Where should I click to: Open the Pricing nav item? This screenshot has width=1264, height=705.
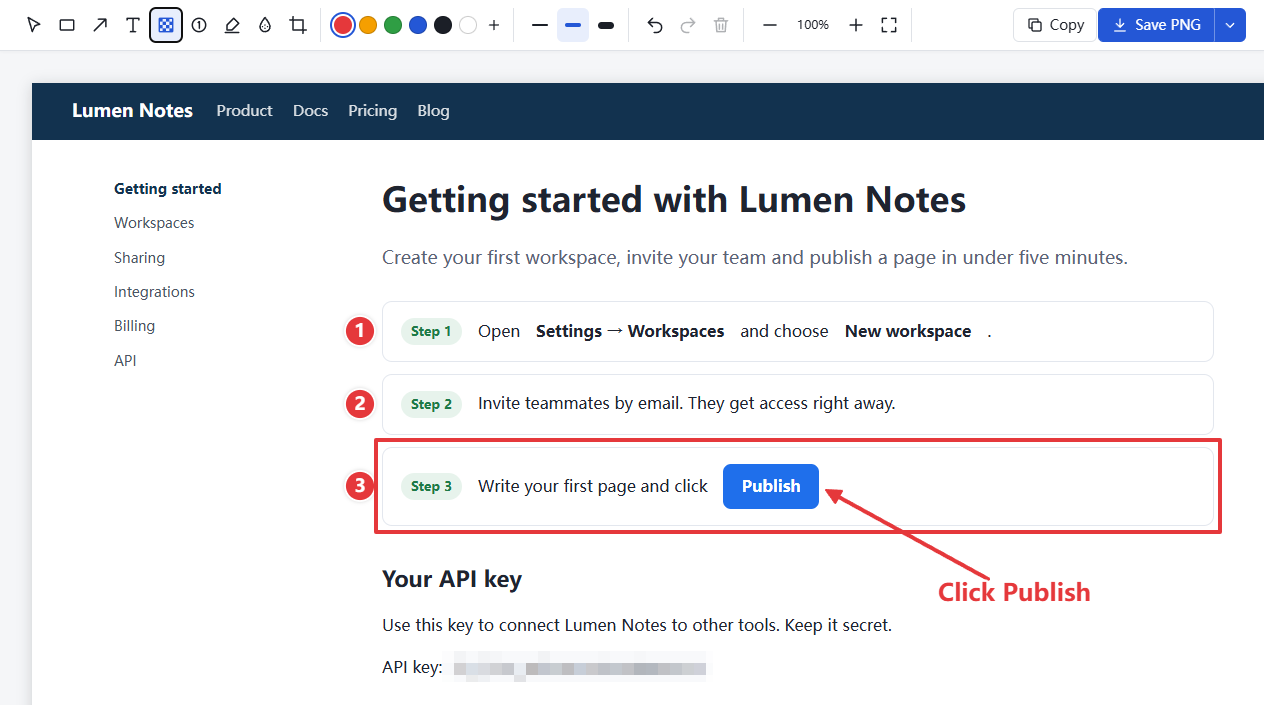372,111
